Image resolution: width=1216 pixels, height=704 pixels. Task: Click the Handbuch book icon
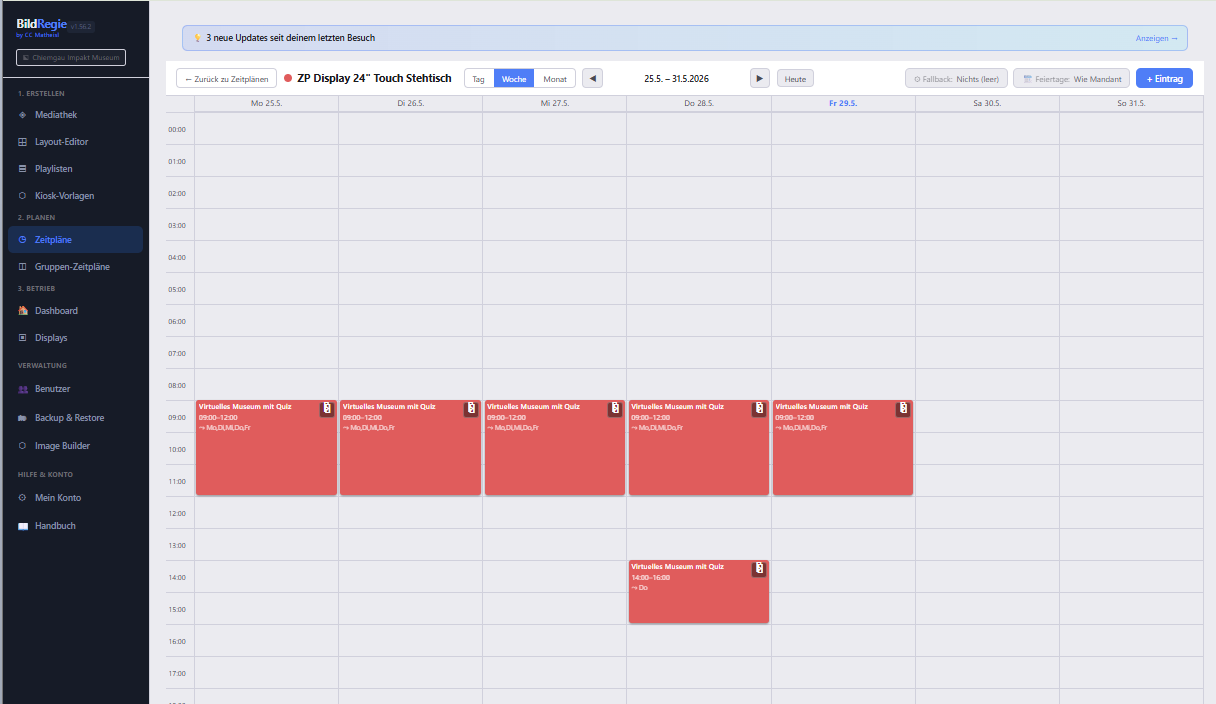(22, 526)
